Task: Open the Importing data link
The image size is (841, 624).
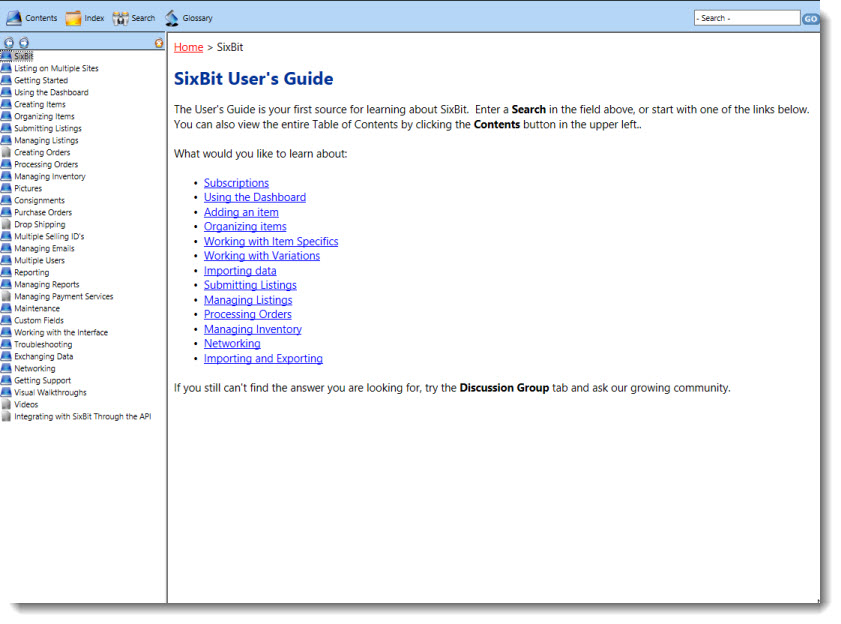Action: pos(240,271)
